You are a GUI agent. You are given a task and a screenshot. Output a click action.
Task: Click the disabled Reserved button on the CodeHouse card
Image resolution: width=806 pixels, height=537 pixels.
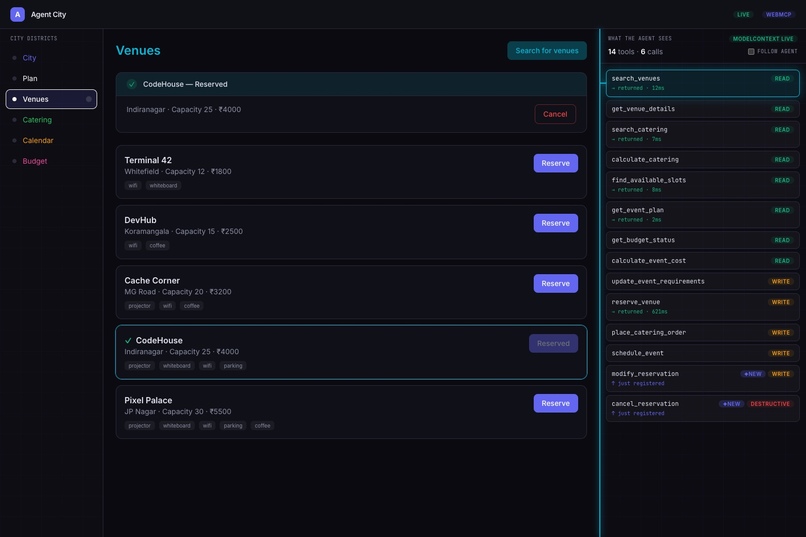553,343
